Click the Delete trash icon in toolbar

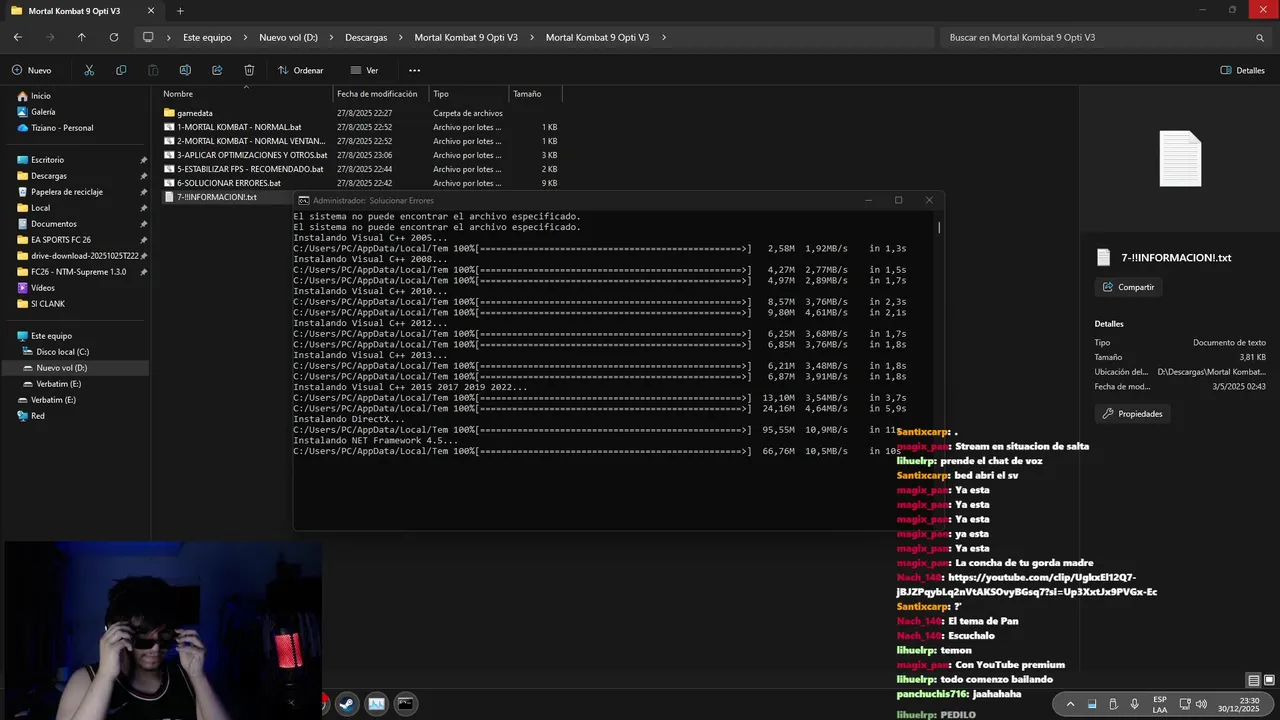click(x=249, y=70)
